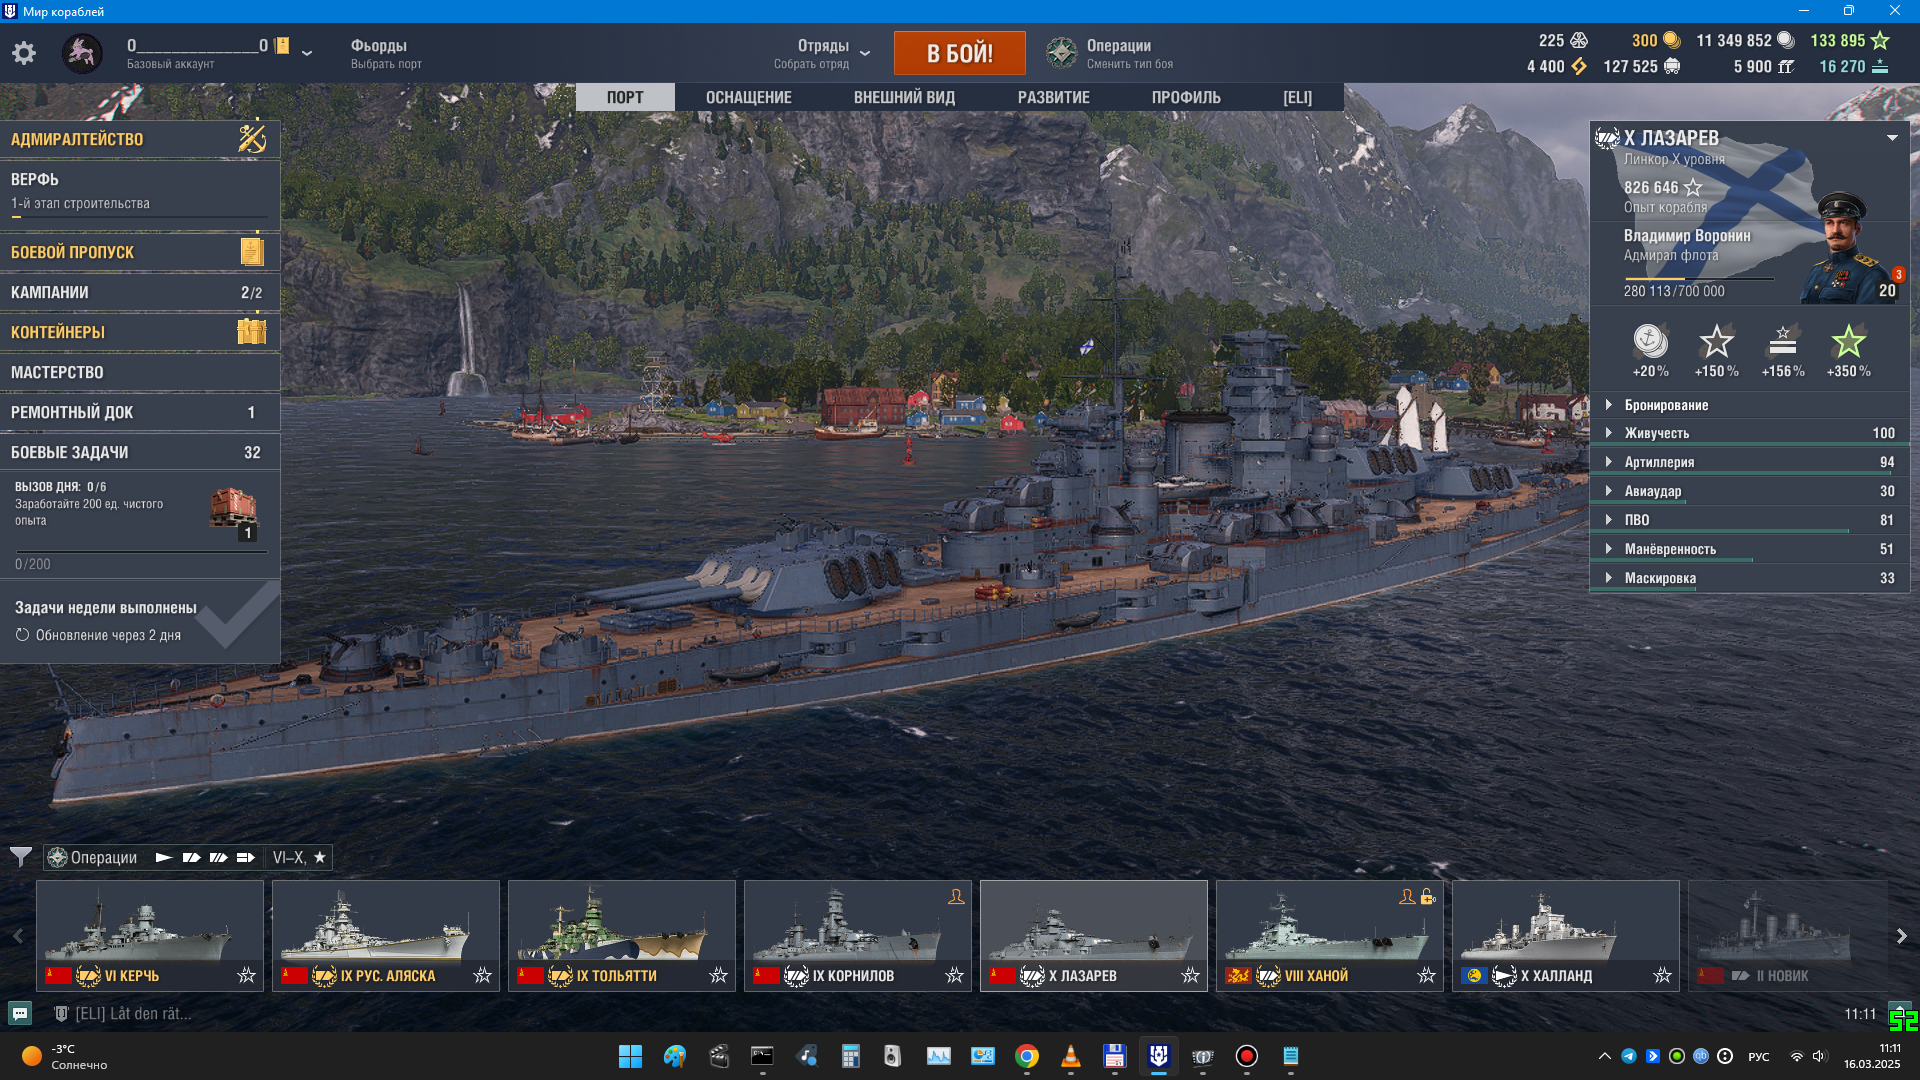The height and width of the screenshot is (1080, 1920).
Task: Open VLC media player from taskbar
Action: click(x=1071, y=1056)
